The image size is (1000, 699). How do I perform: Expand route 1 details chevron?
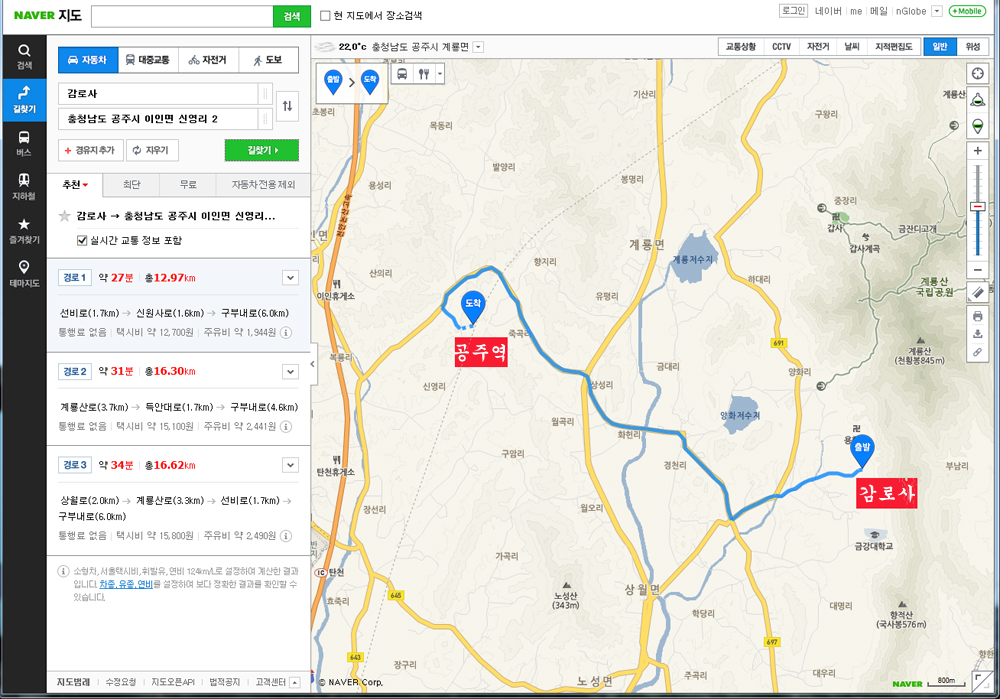coord(290,278)
